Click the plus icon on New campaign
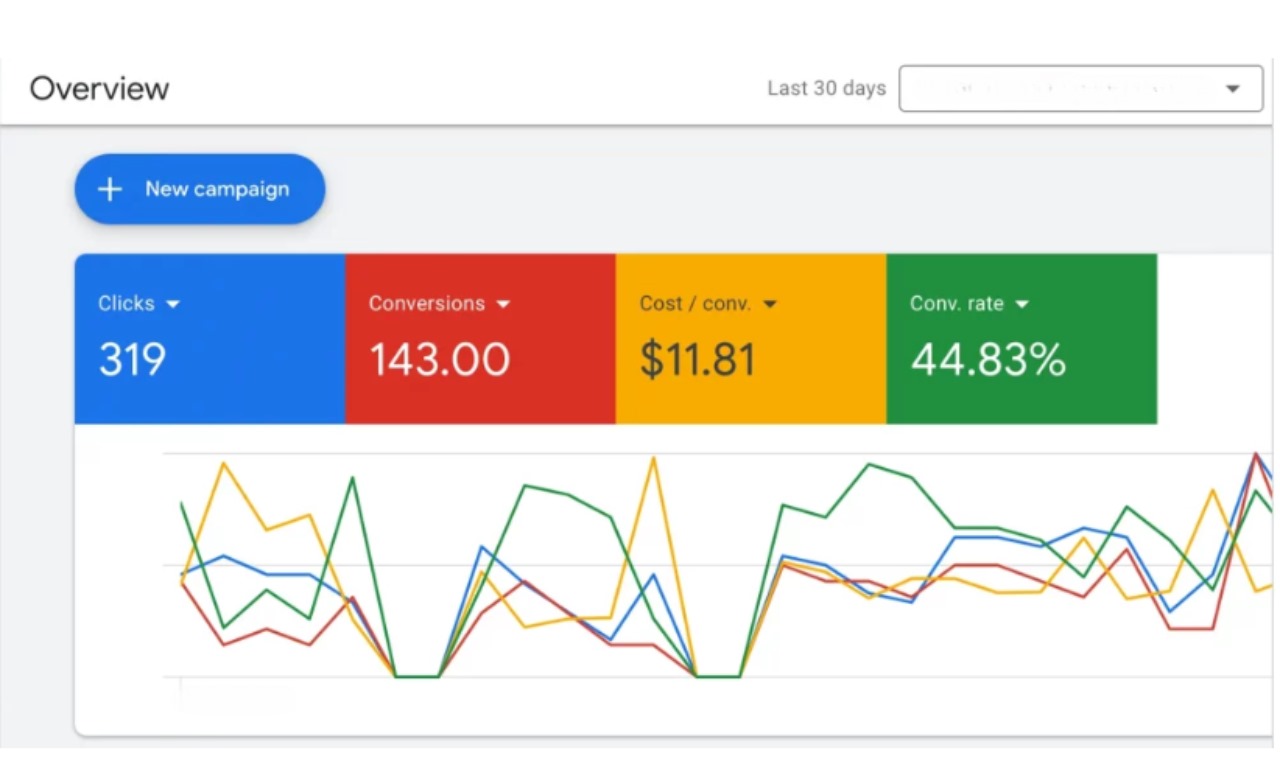The image size is (1280, 769). (x=110, y=189)
